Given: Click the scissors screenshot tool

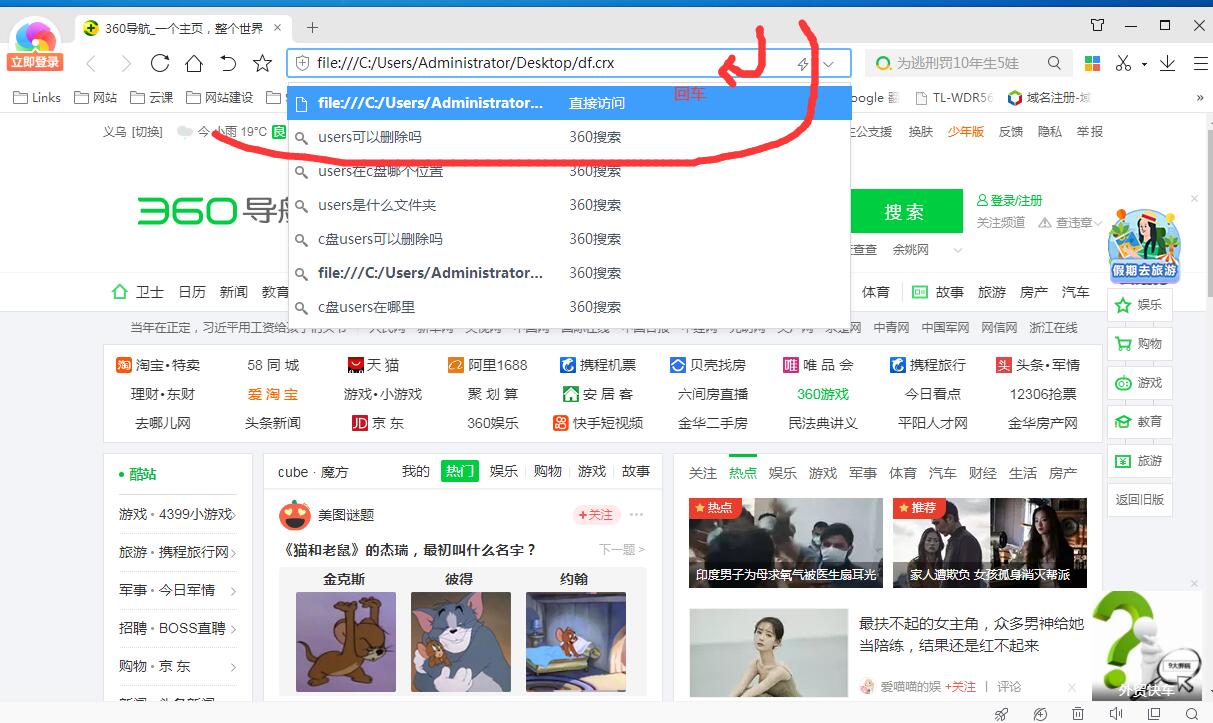Looking at the screenshot, I should click(1124, 63).
